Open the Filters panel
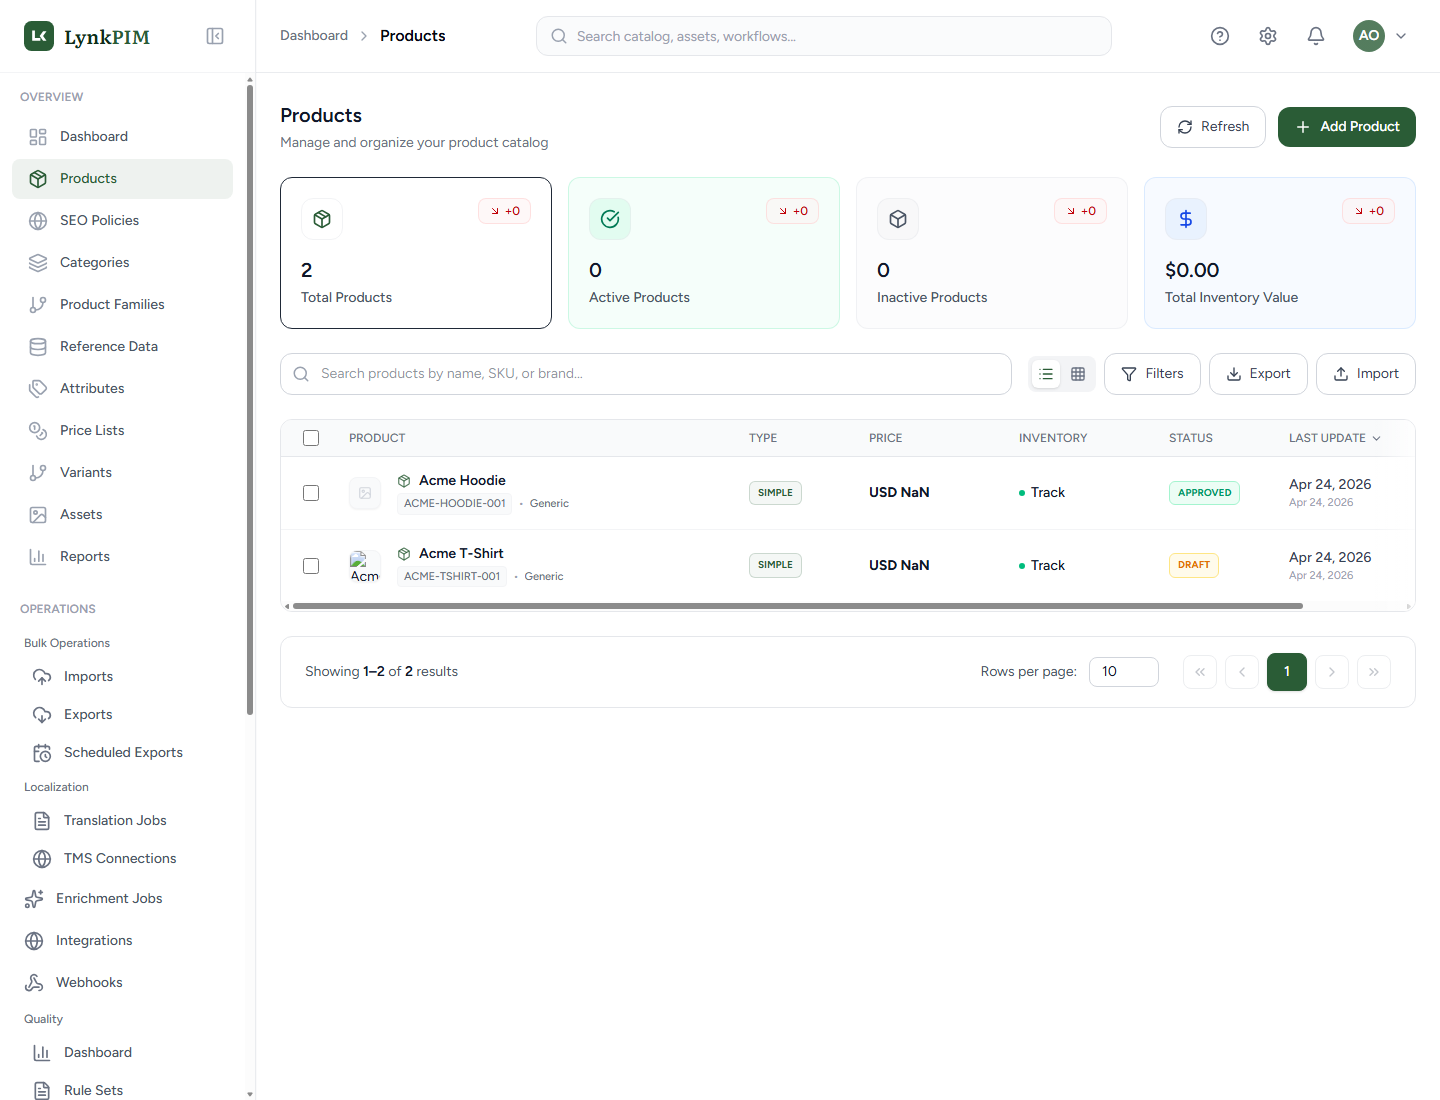Screen dimensions: 1440x1100 [1153, 374]
